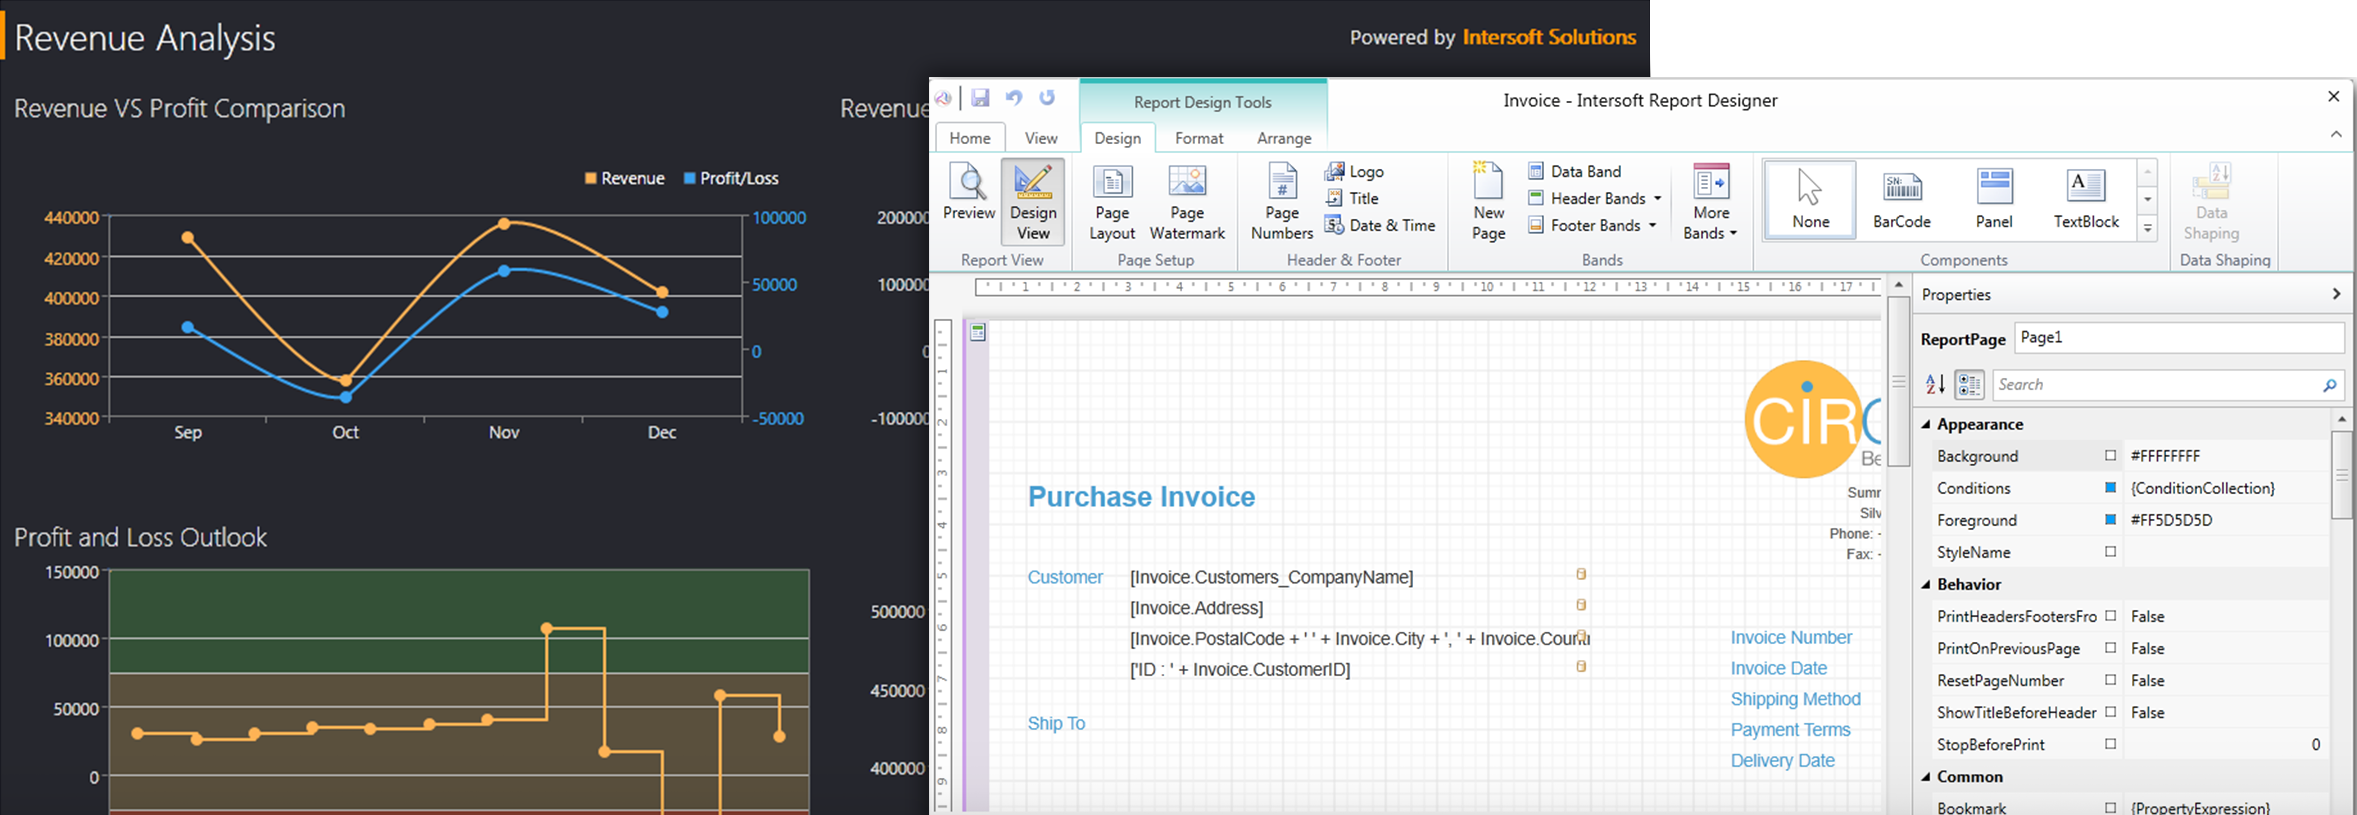
Task: Add a Page Watermark
Action: click(x=1187, y=203)
